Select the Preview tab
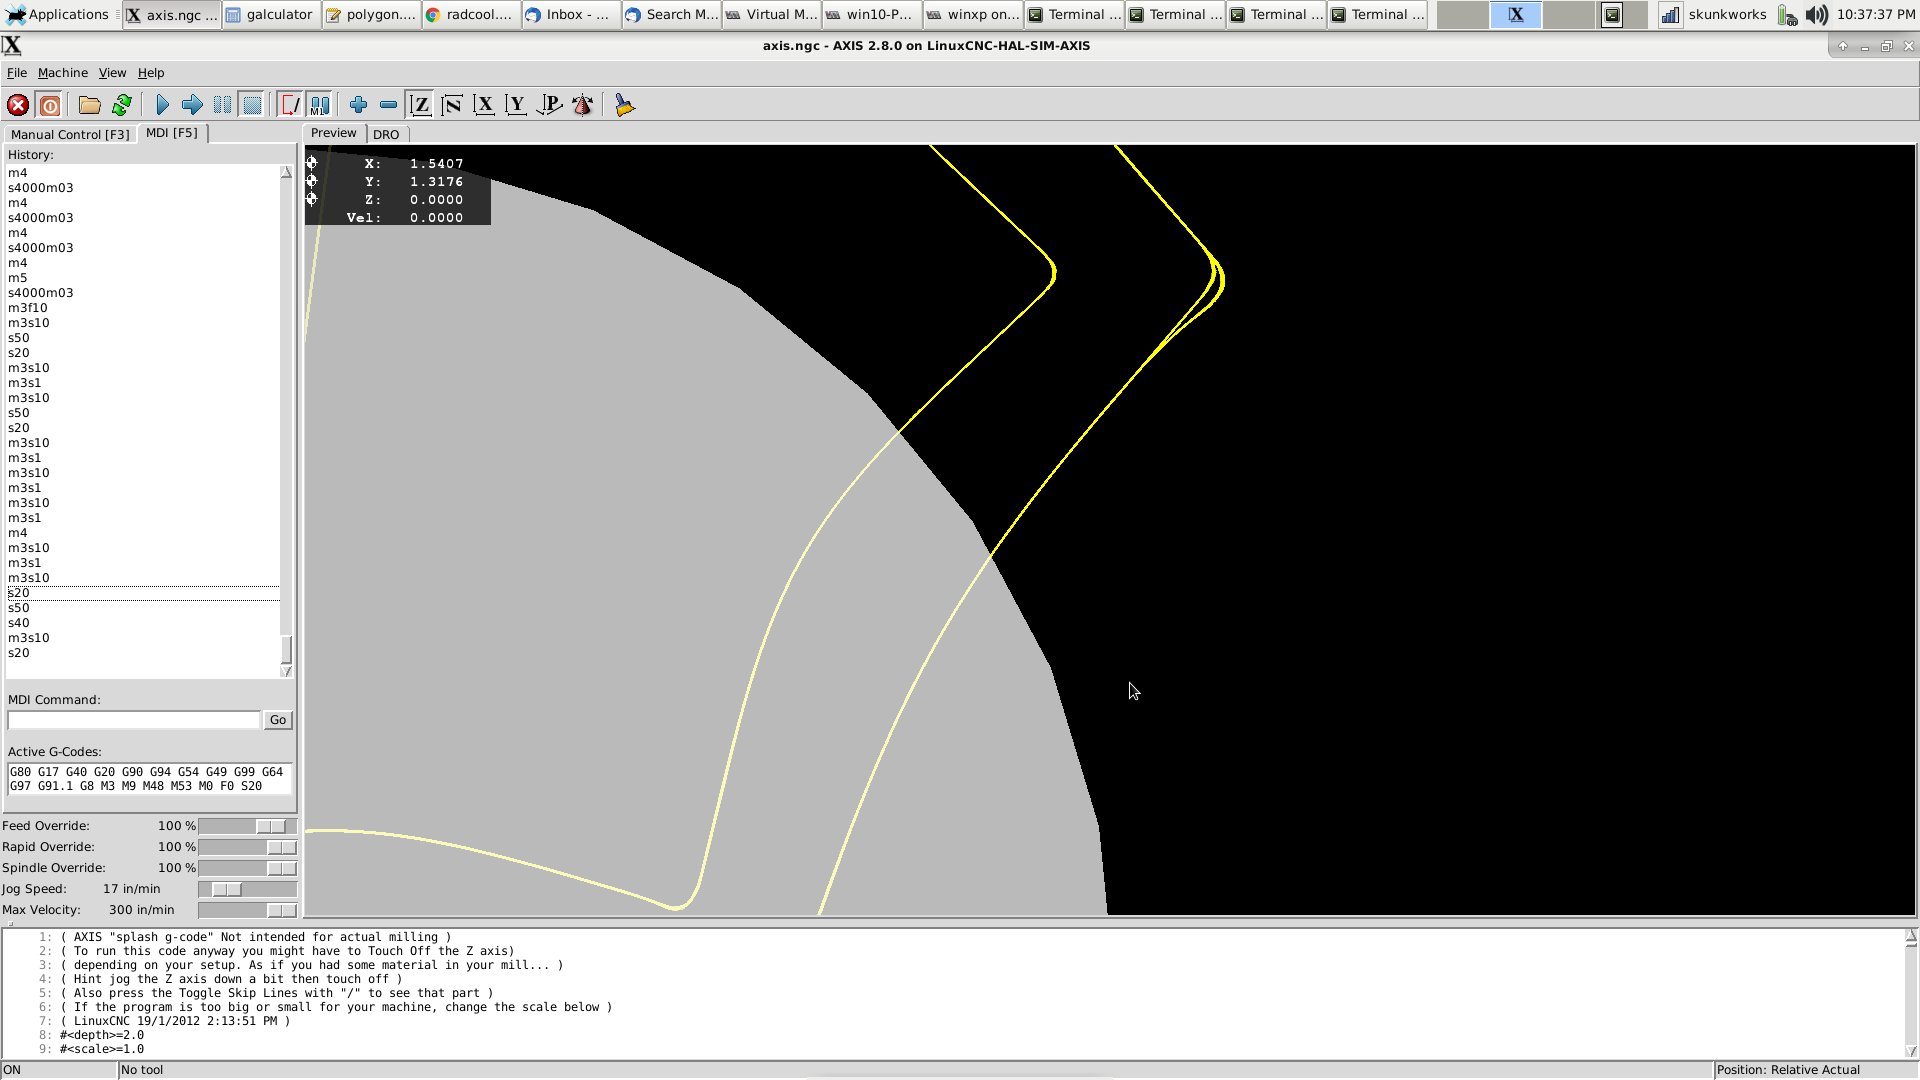 pyautogui.click(x=333, y=133)
